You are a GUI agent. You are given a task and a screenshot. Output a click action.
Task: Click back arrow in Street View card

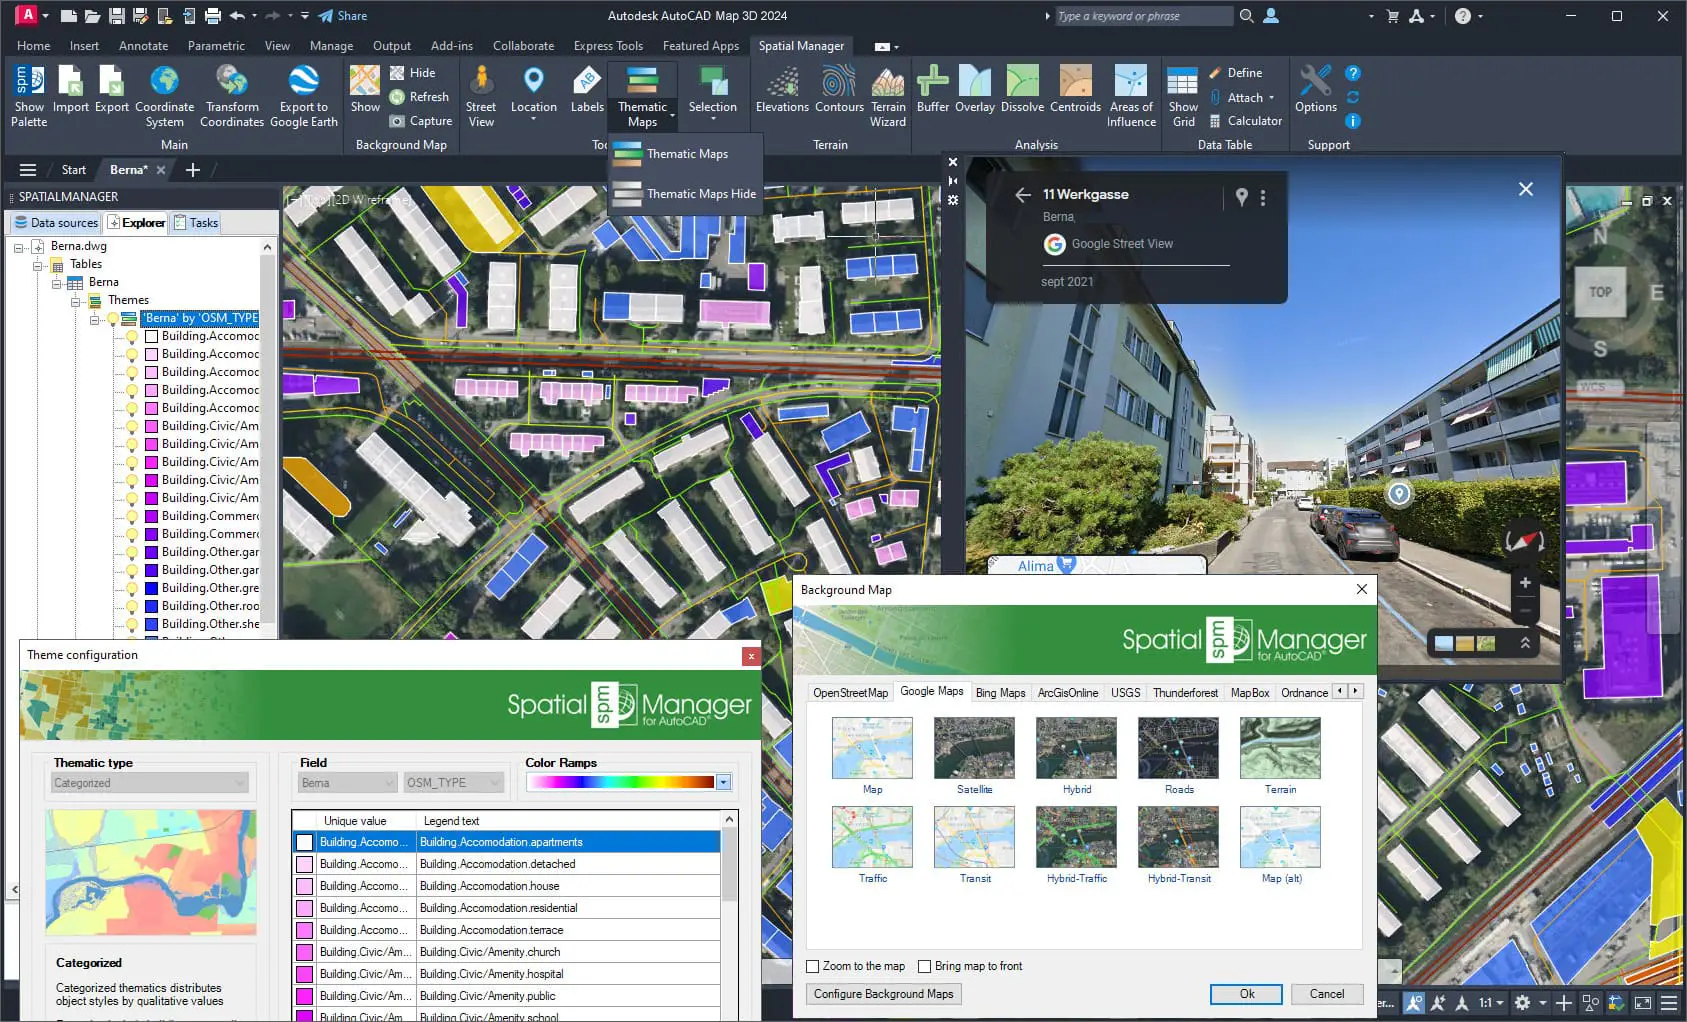click(1022, 195)
